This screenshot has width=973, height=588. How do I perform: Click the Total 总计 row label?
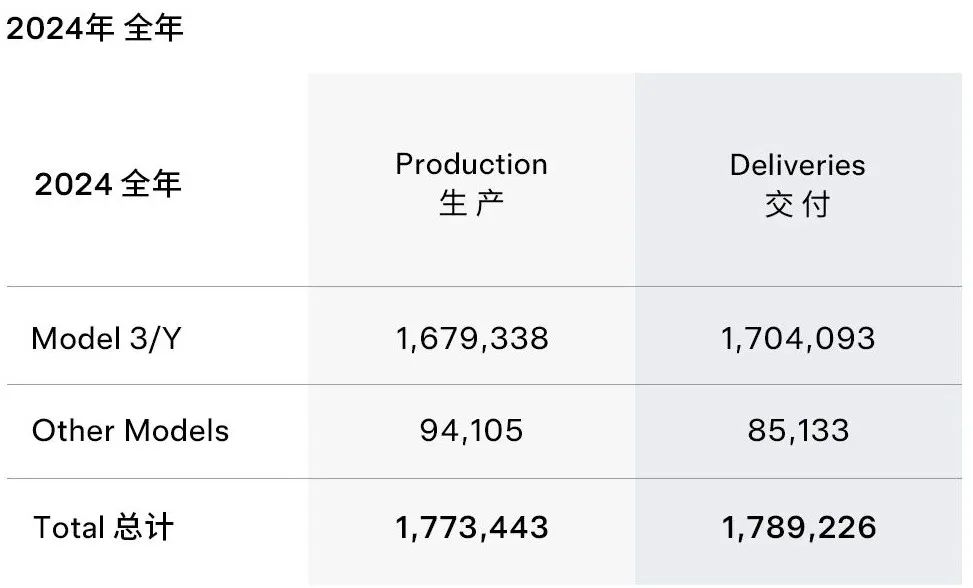pos(103,527)
